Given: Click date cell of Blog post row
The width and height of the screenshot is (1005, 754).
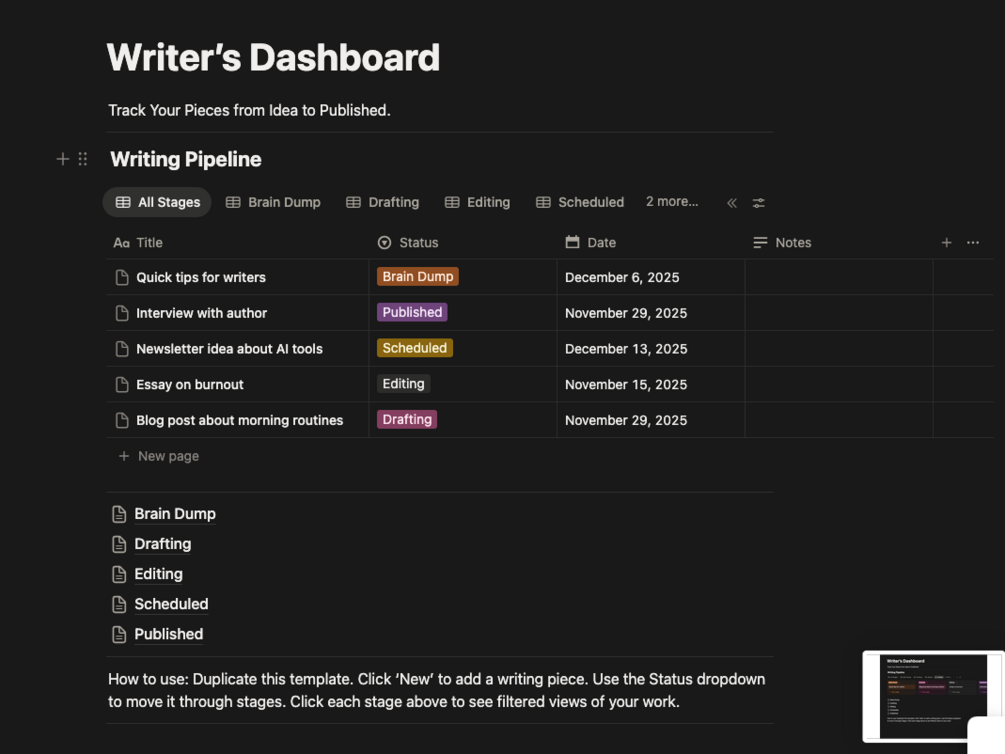Looking at the screenshot, I should (651, 421).
